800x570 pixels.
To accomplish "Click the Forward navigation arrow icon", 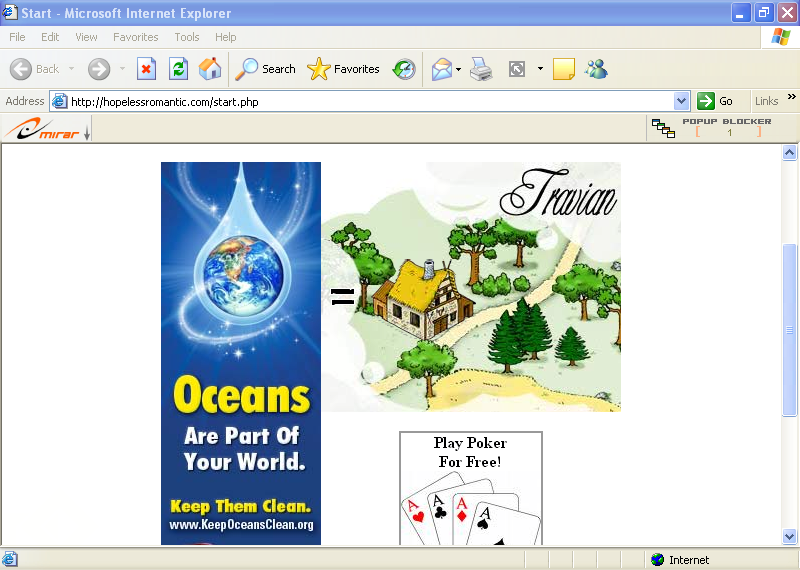I will (x=98, y=69).
